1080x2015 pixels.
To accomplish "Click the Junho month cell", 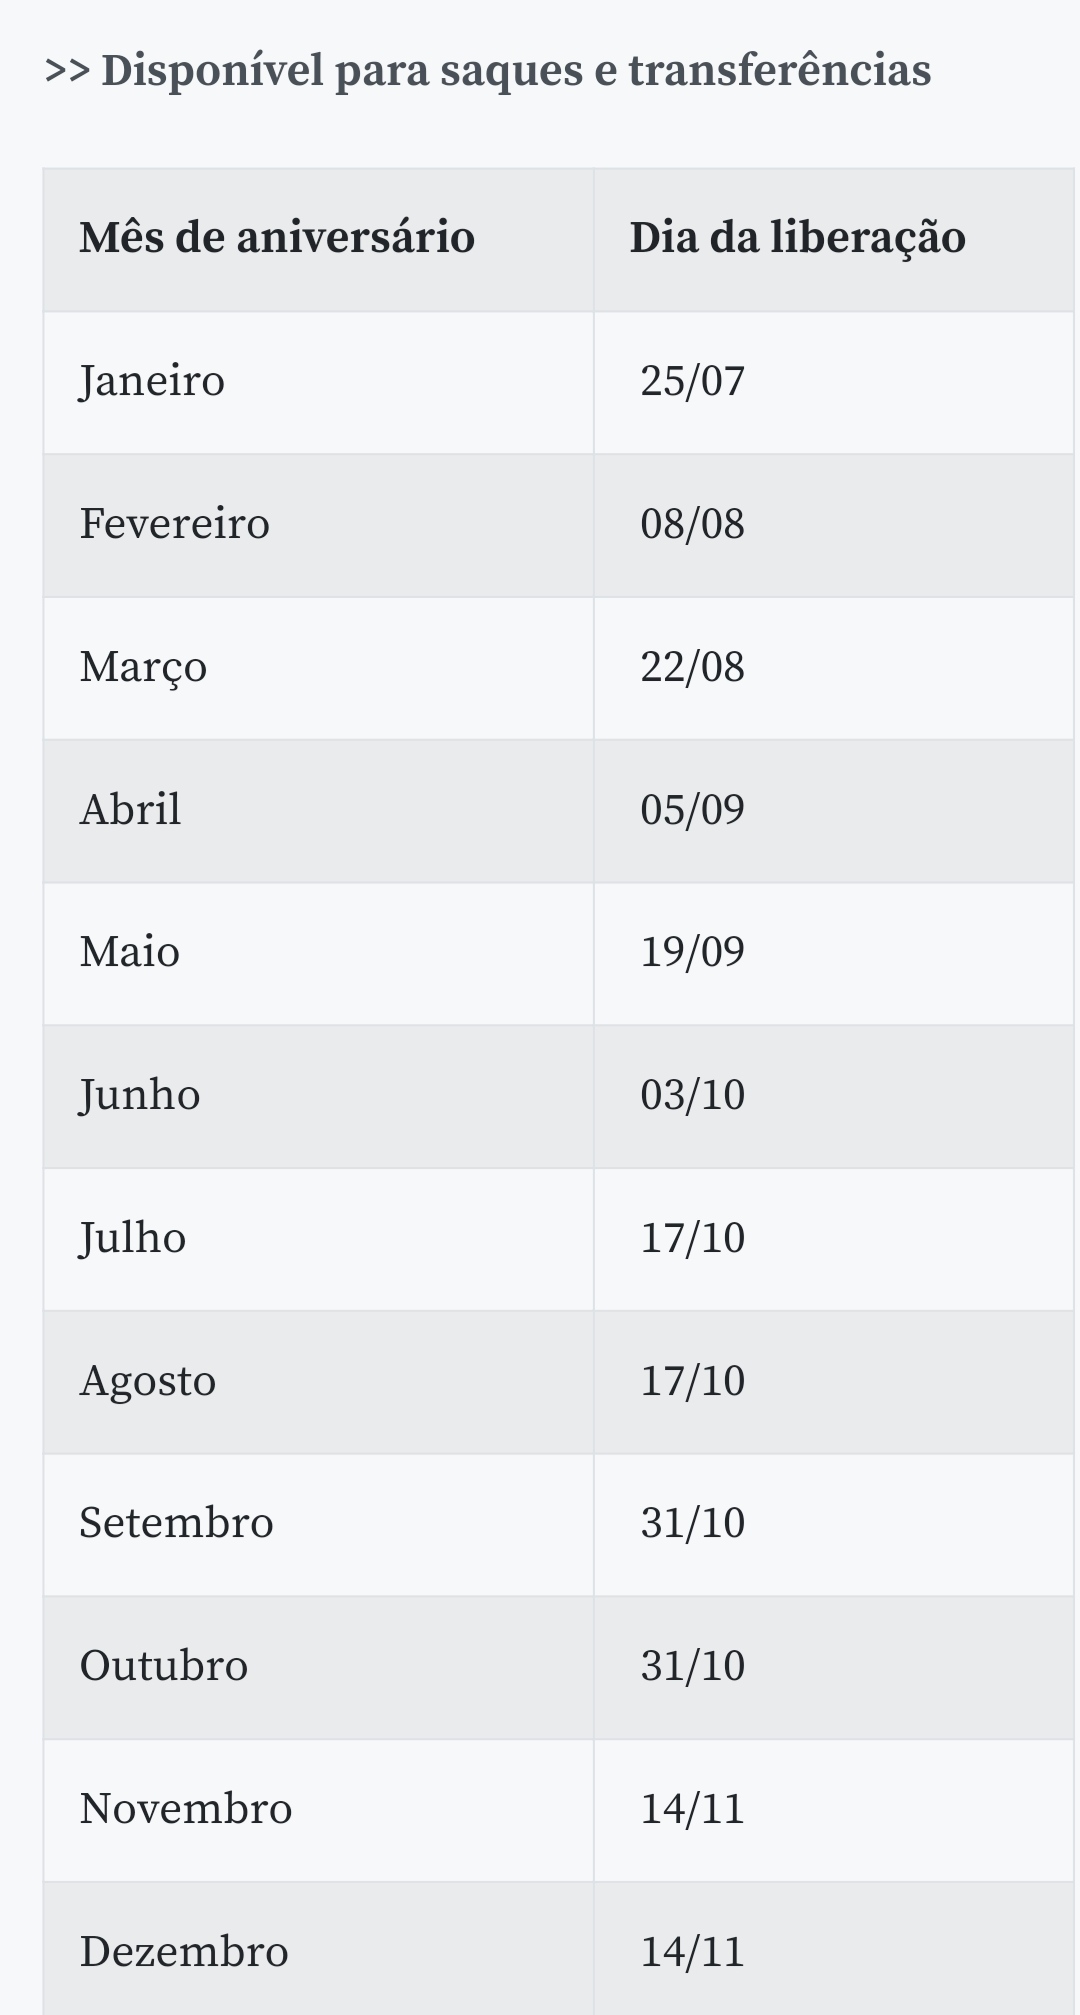I will point(140,1095).
